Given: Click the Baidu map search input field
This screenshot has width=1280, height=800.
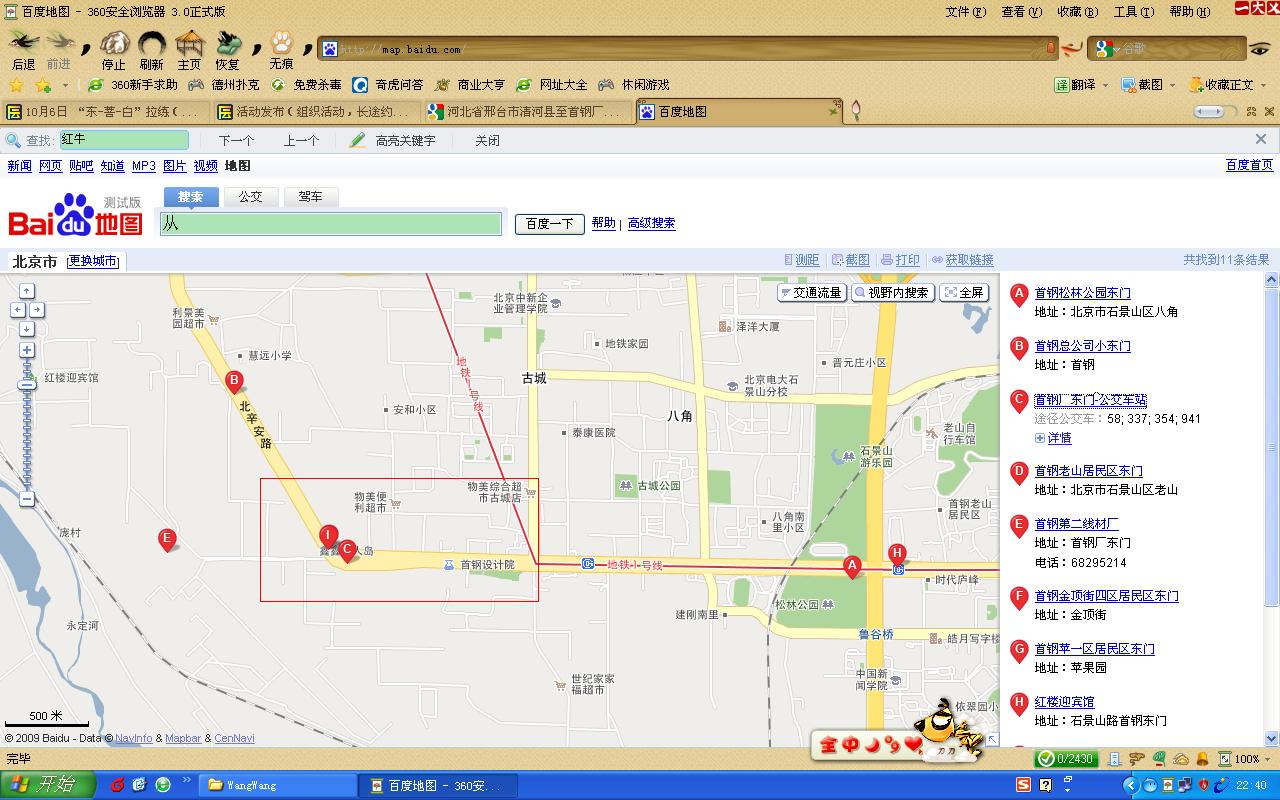Looking at the screenshot, I should [331, 224].
